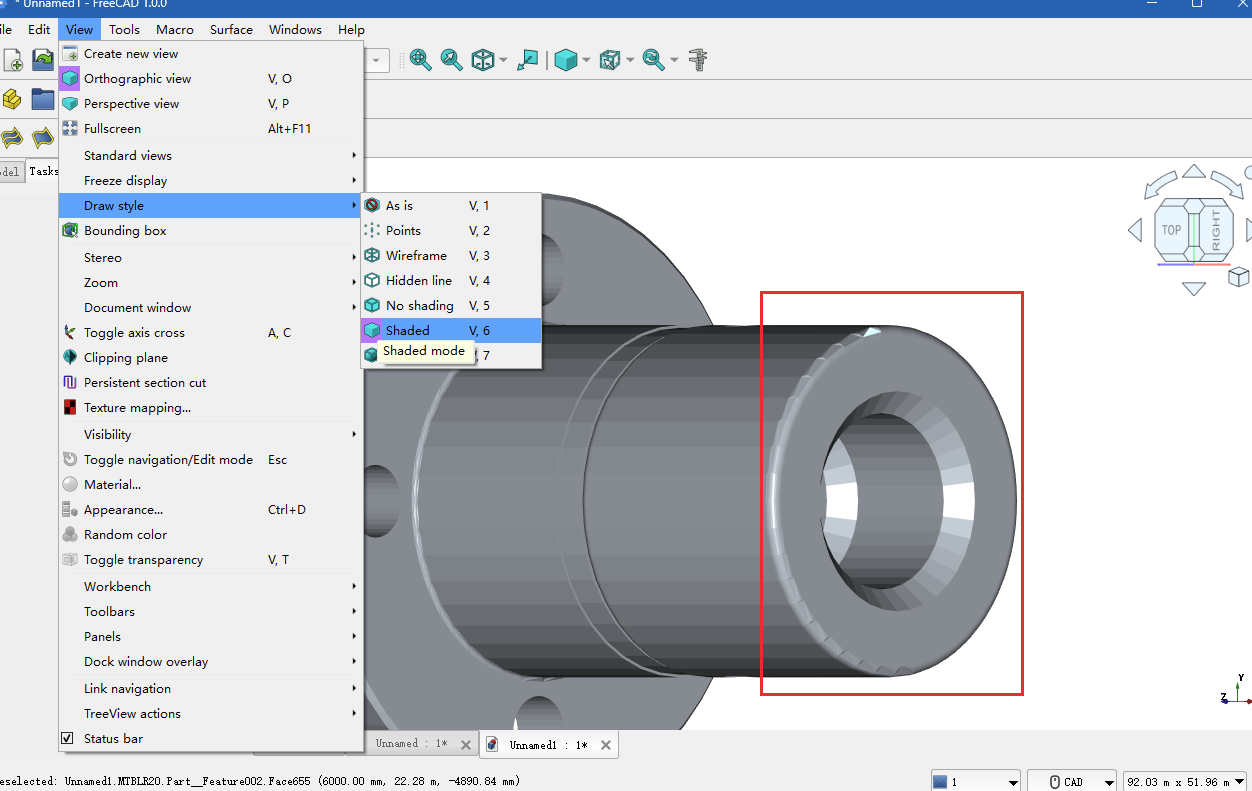
Task: Click the Fit All zoom toolbar icon
Action: click(x=420, y=60)
